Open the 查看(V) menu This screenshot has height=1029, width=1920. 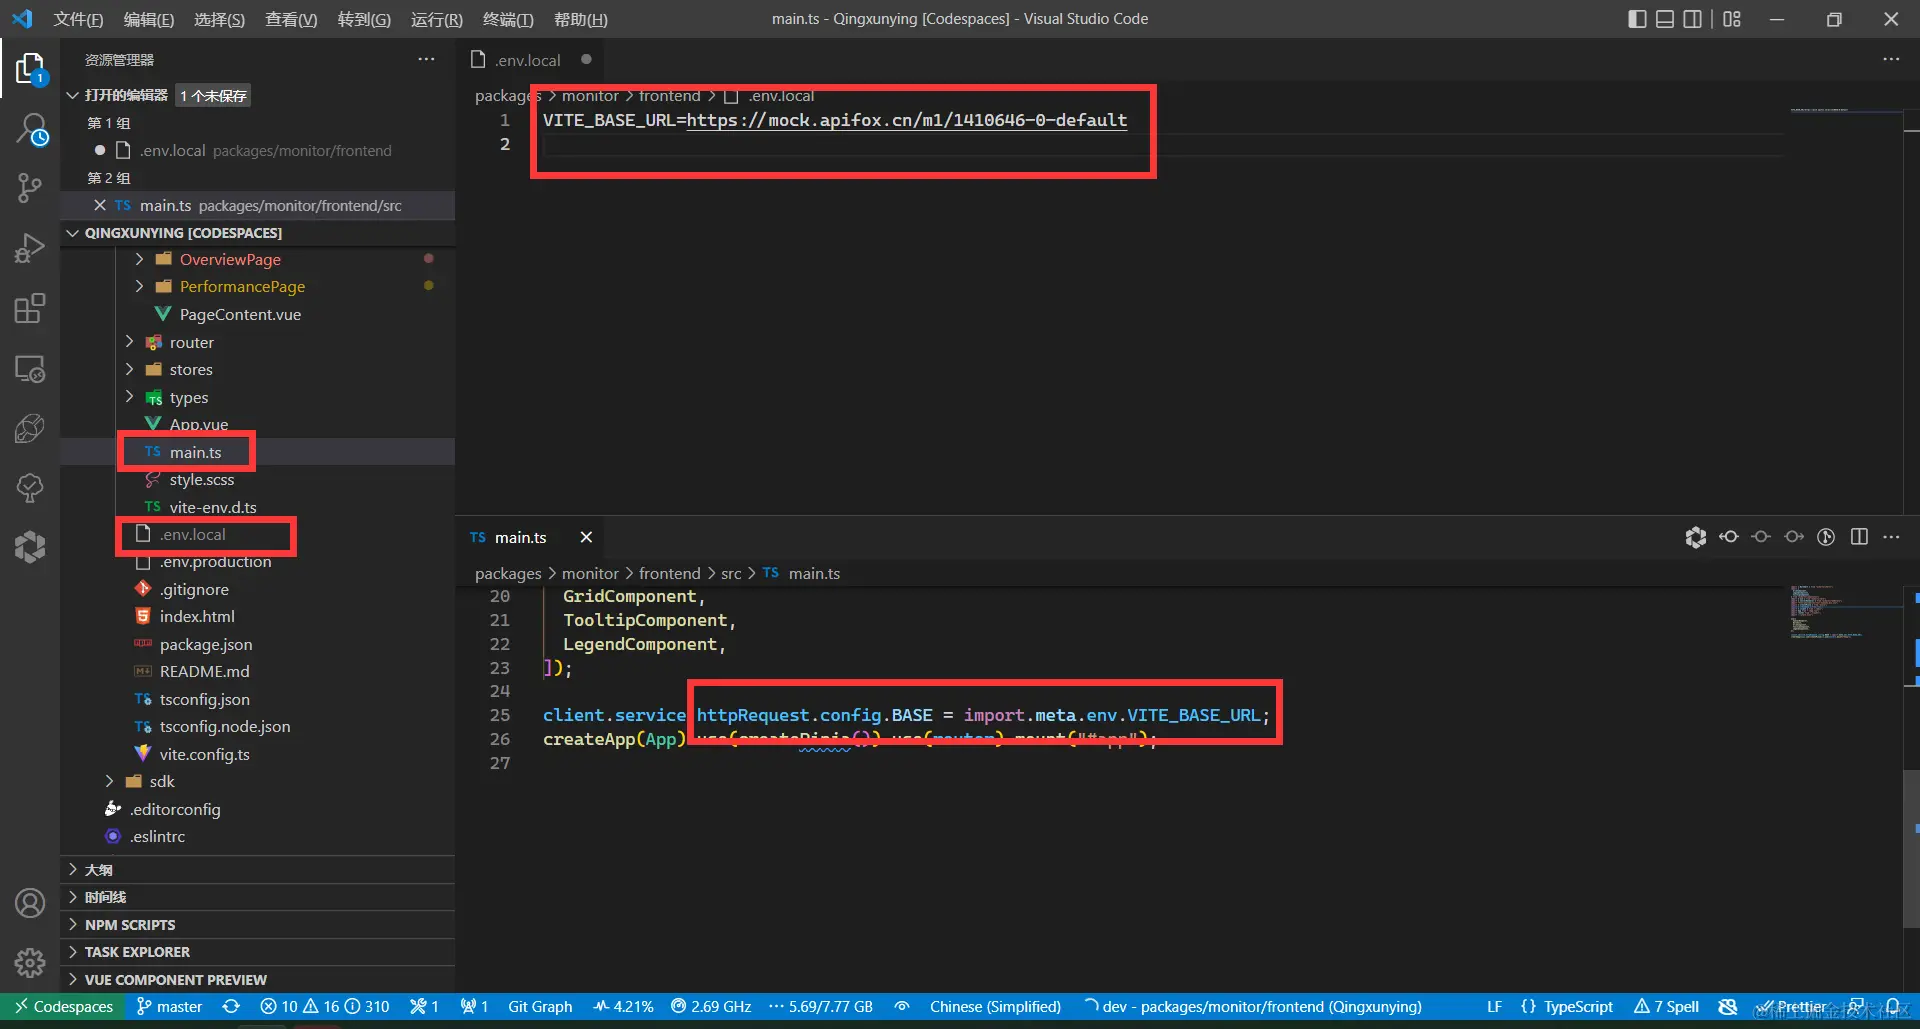click(291, 19)
